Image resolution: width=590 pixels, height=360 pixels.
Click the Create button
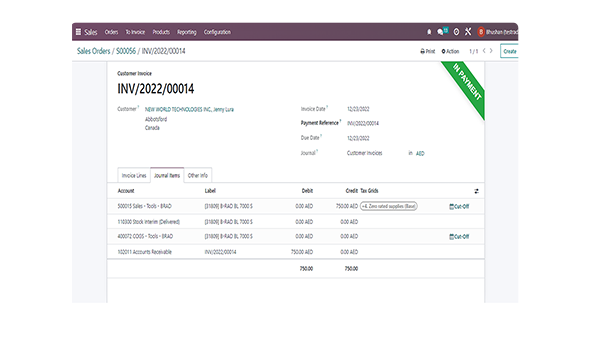(x=509, y=51)
